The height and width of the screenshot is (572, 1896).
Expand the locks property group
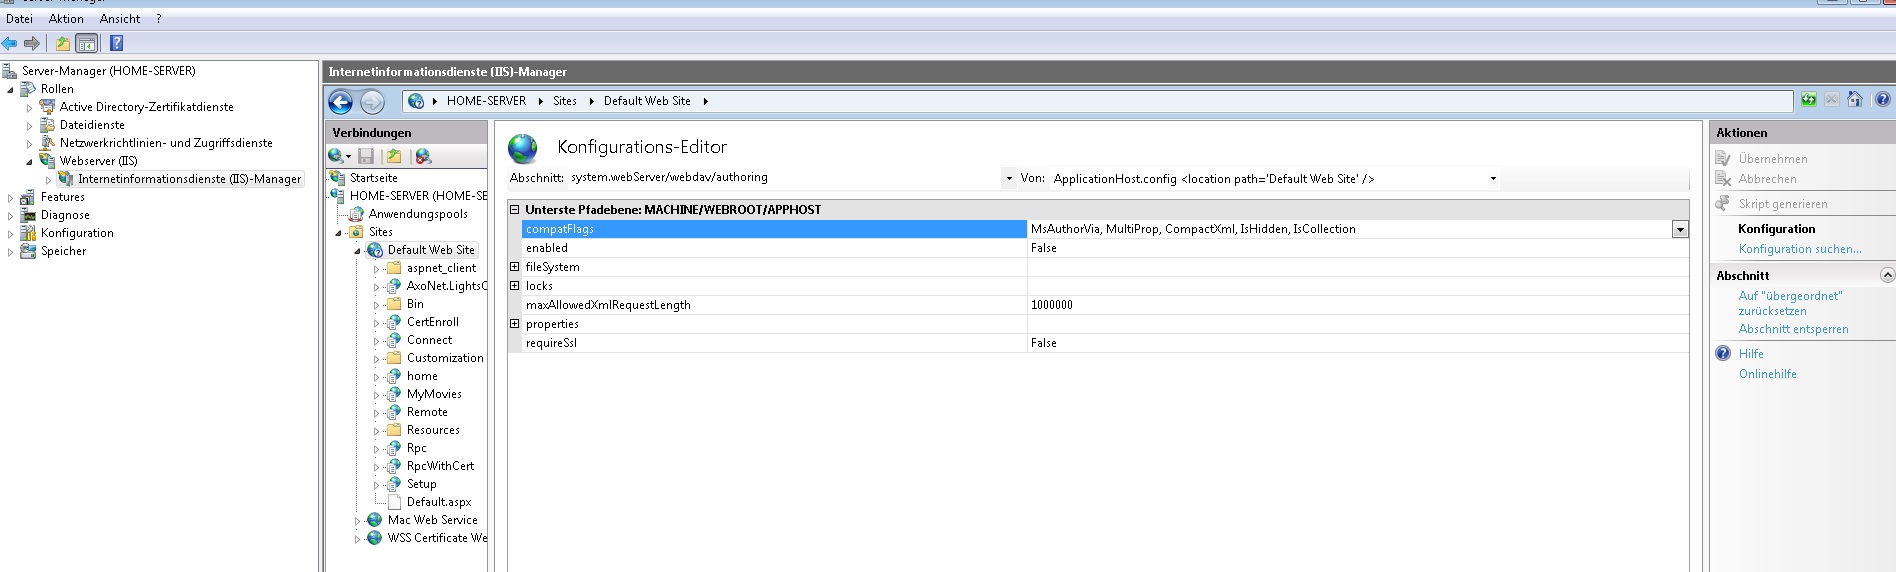tap(515, 286)
